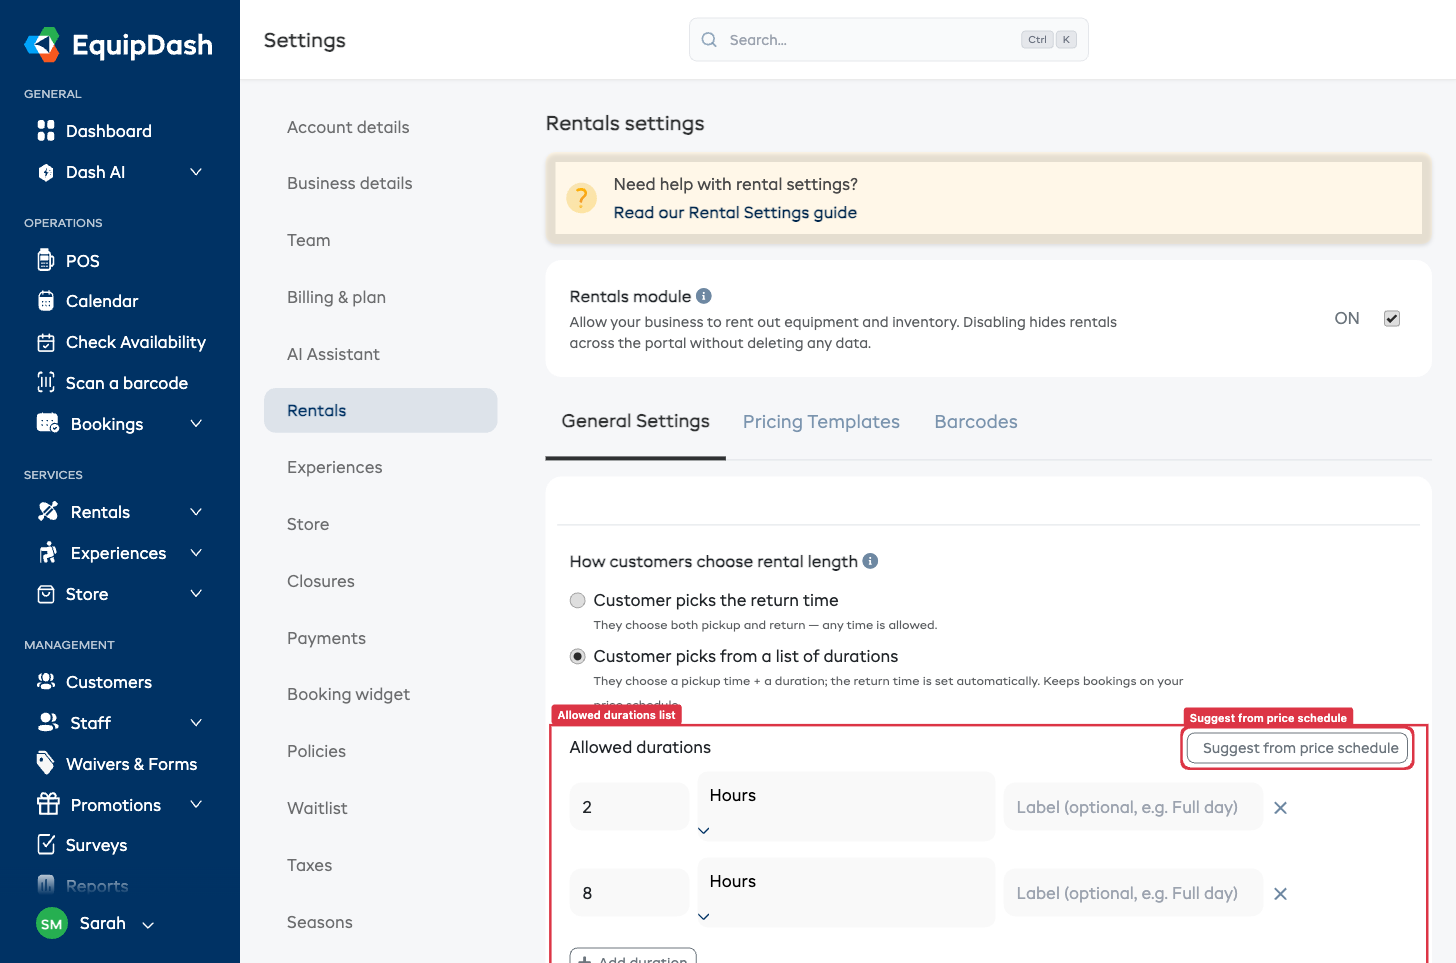Viewport: 1456px width, 963px height.
Task: Click the search magnifier icon
Action: tap(709, 40)
